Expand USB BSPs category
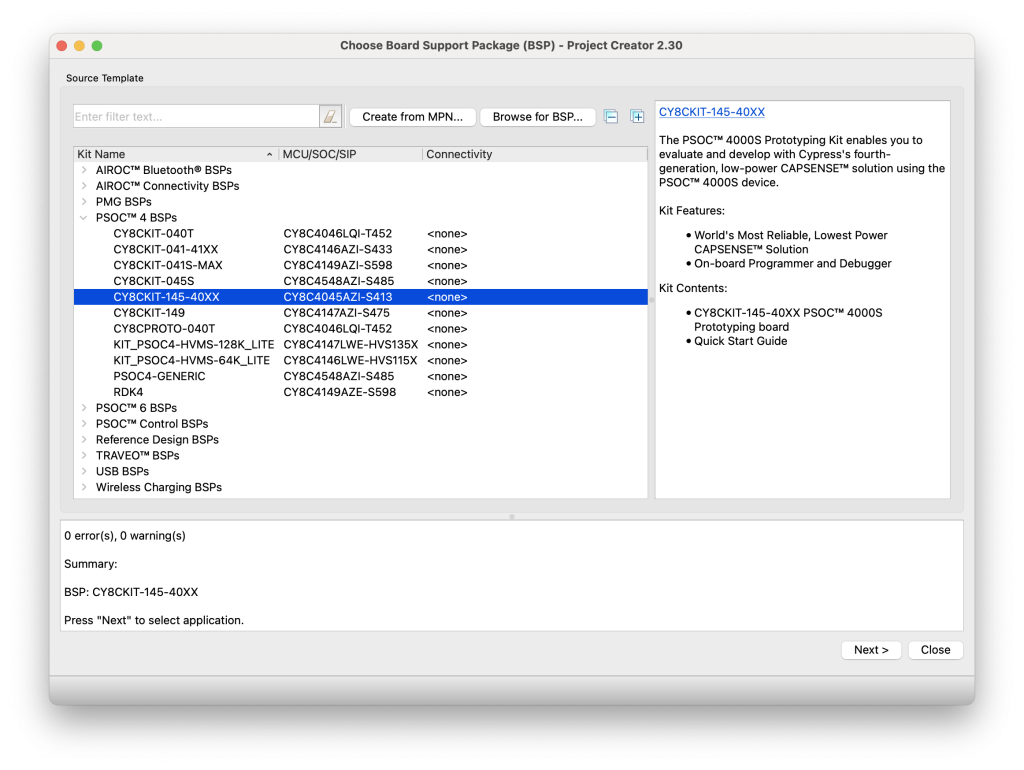Viewport: 1024px width, 770px height. [84, 472]
